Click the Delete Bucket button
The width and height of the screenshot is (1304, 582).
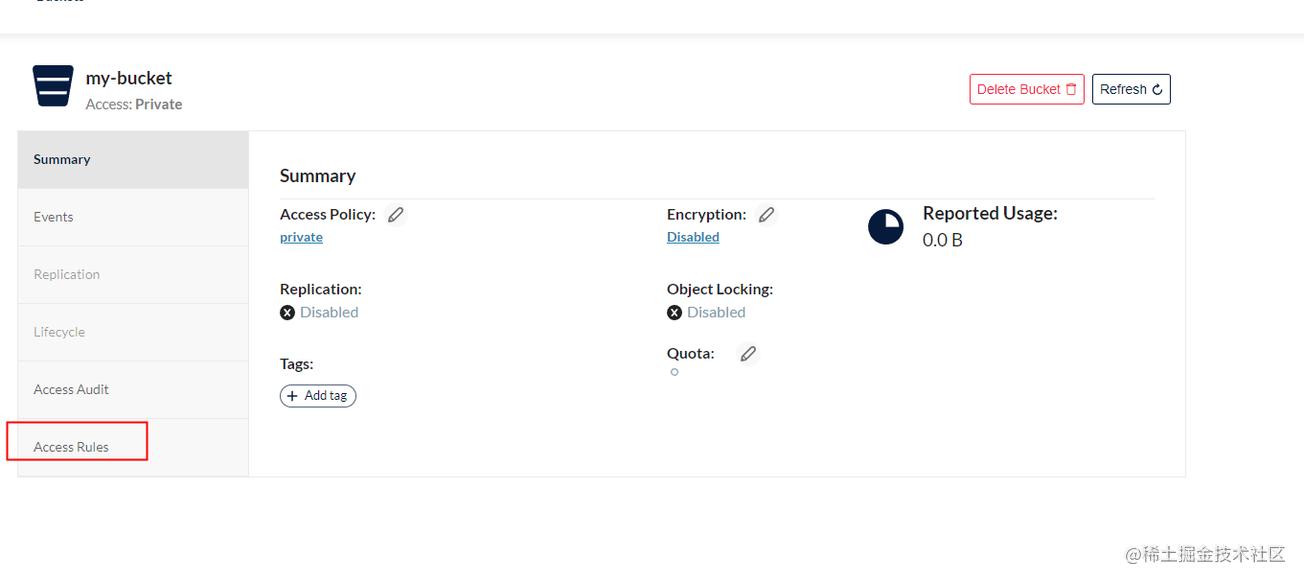(1026, 89)
